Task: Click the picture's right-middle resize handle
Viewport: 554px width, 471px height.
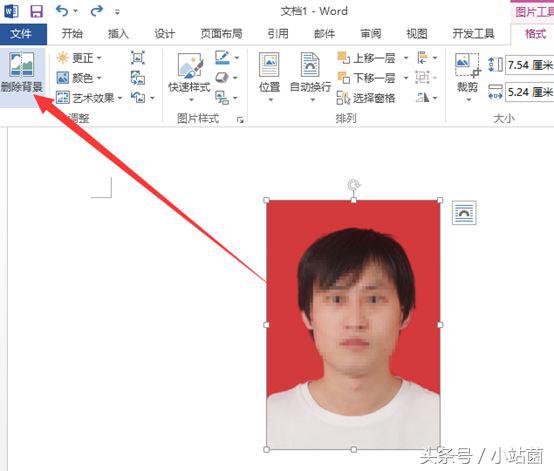Action: [x=440, y=325]
